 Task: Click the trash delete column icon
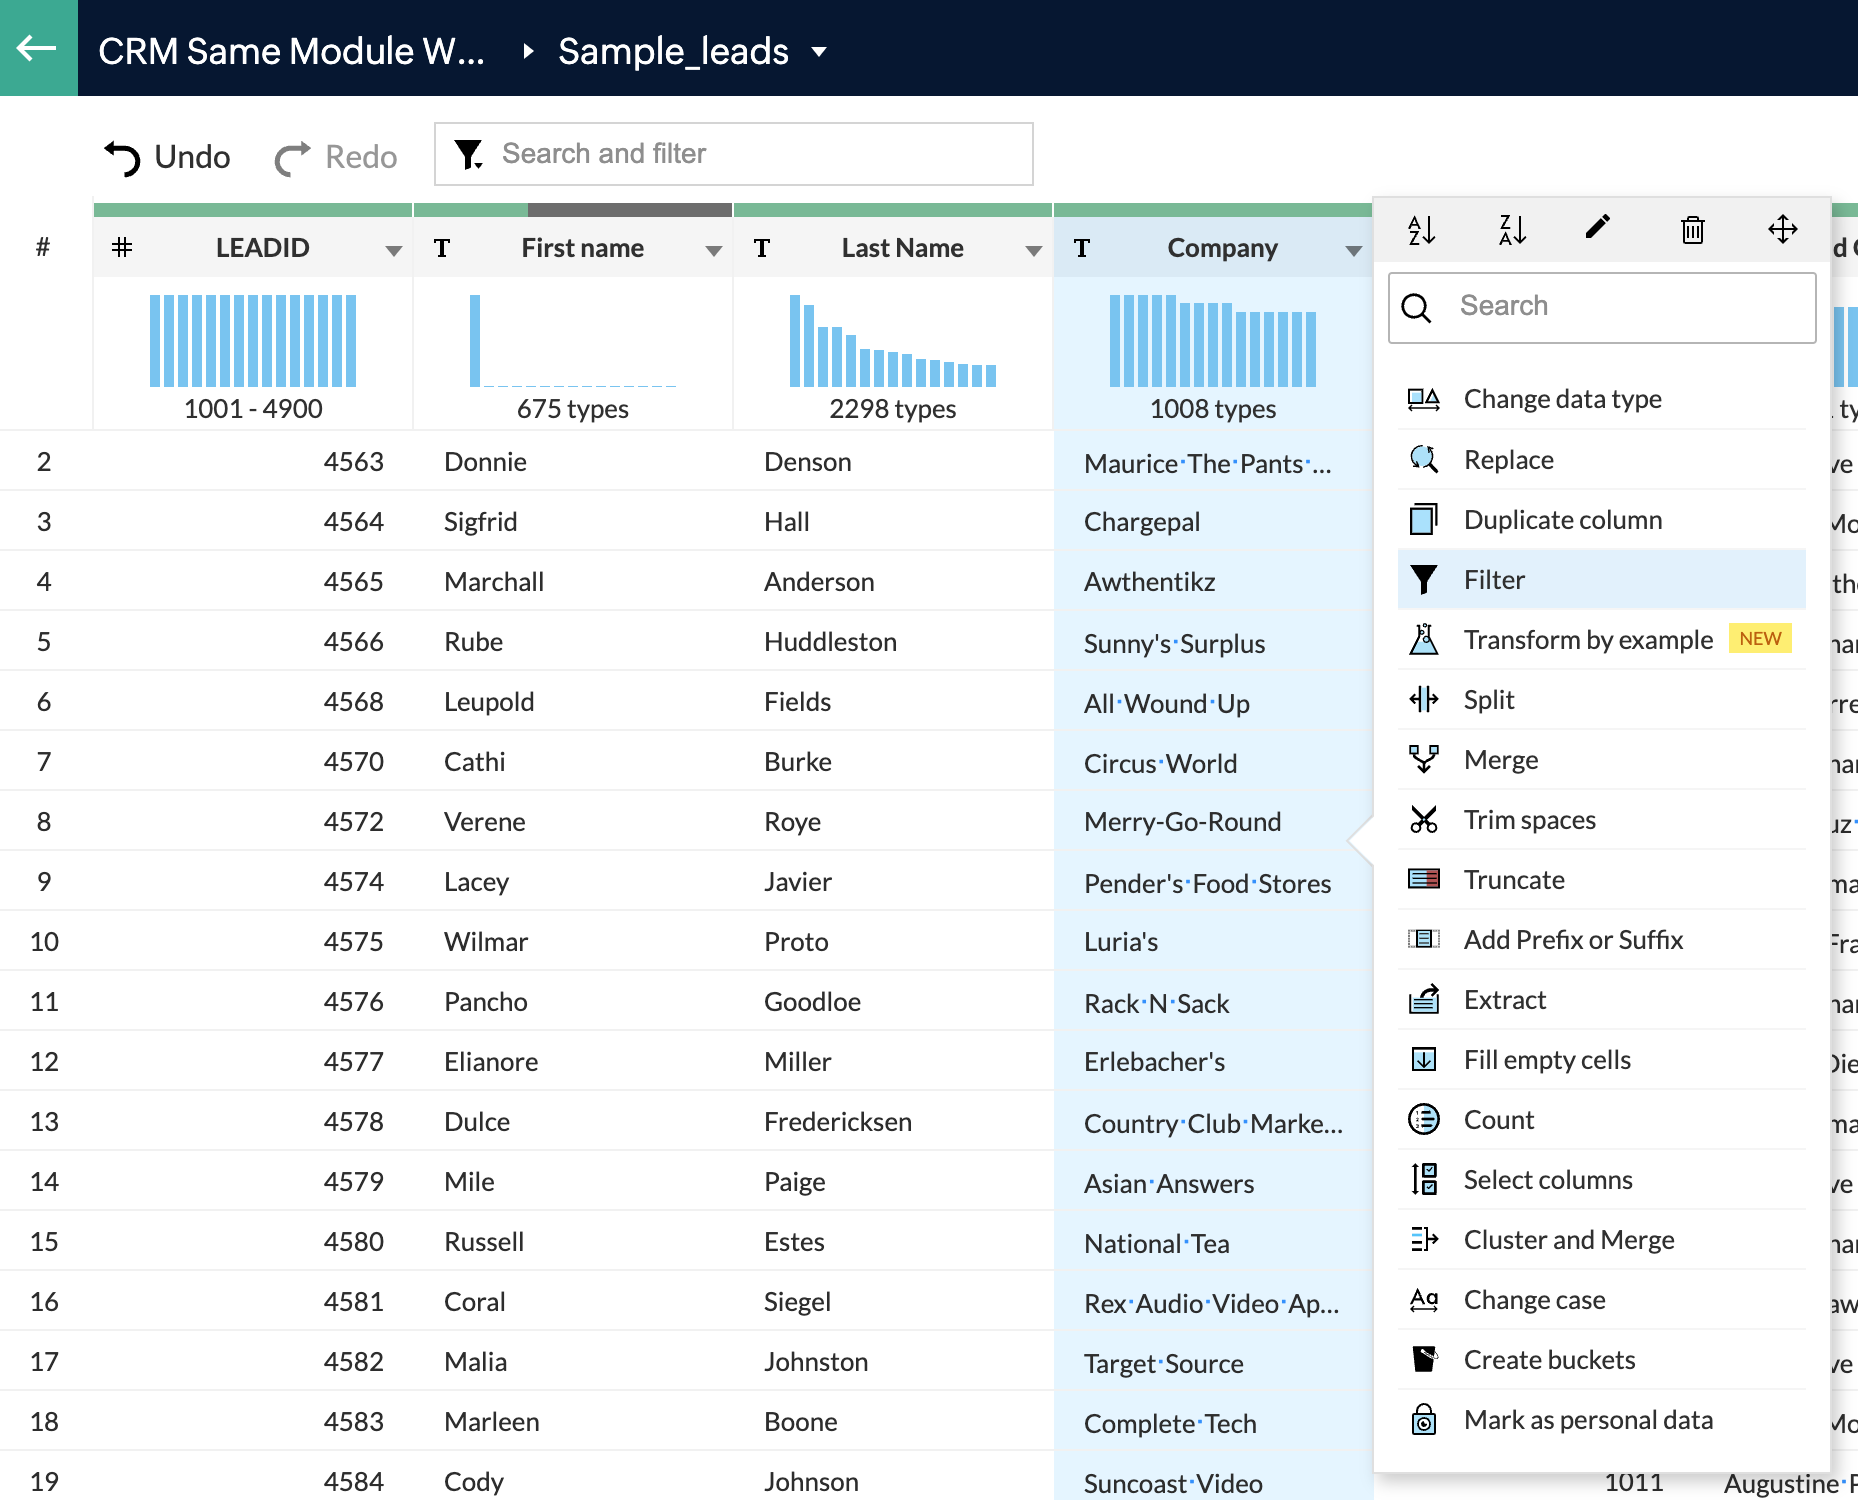tap(1692, 230)
